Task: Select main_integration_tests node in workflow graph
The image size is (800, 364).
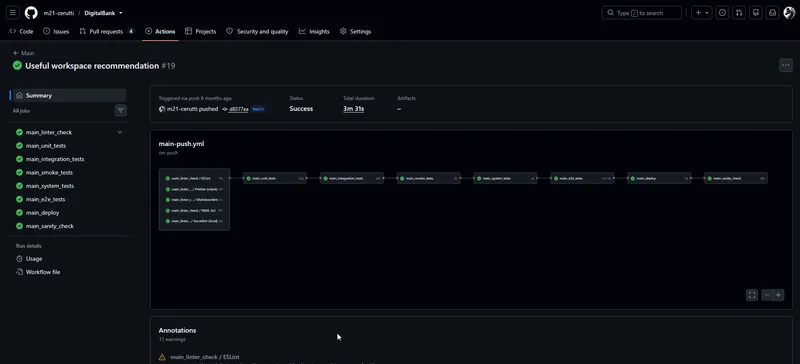Action: pyautogui.click(x=352, y=179)
